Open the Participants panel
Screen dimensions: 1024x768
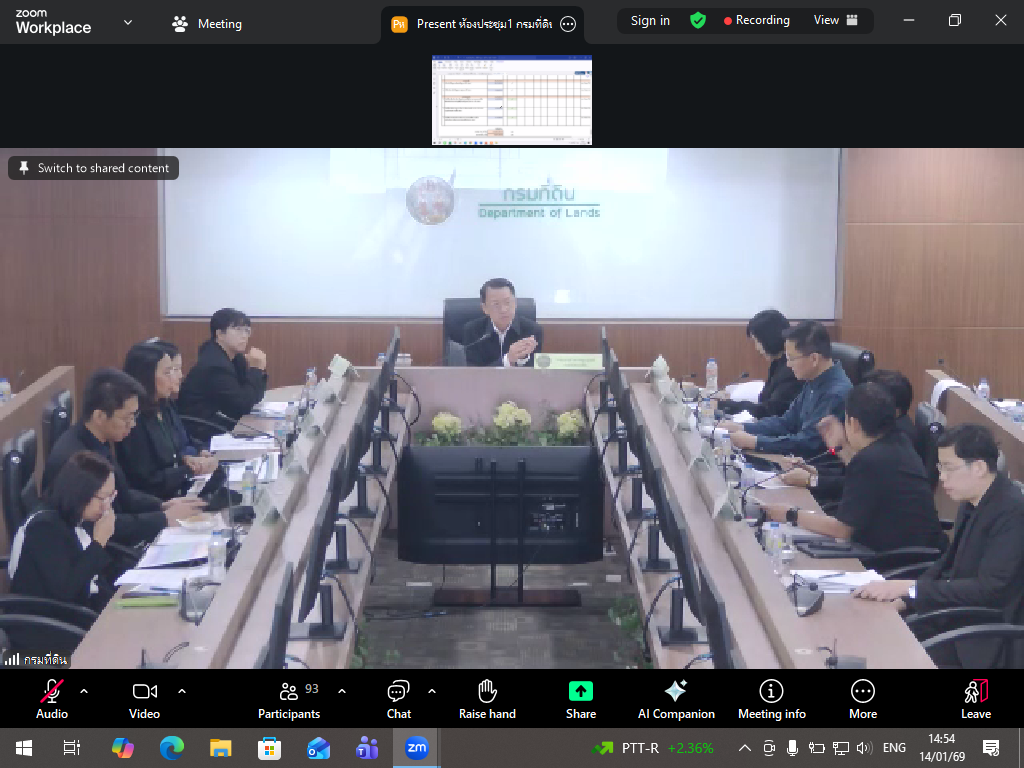[x=289, y=698]
